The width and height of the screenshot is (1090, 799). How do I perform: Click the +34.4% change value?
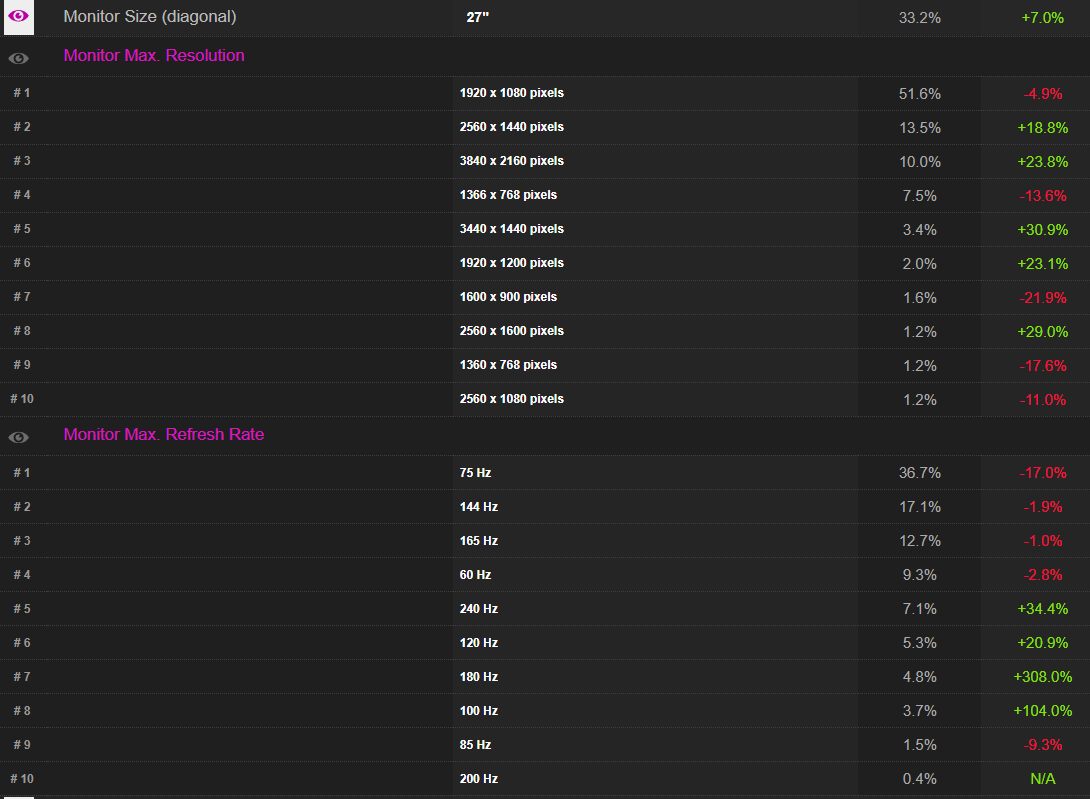(1042, 610)
